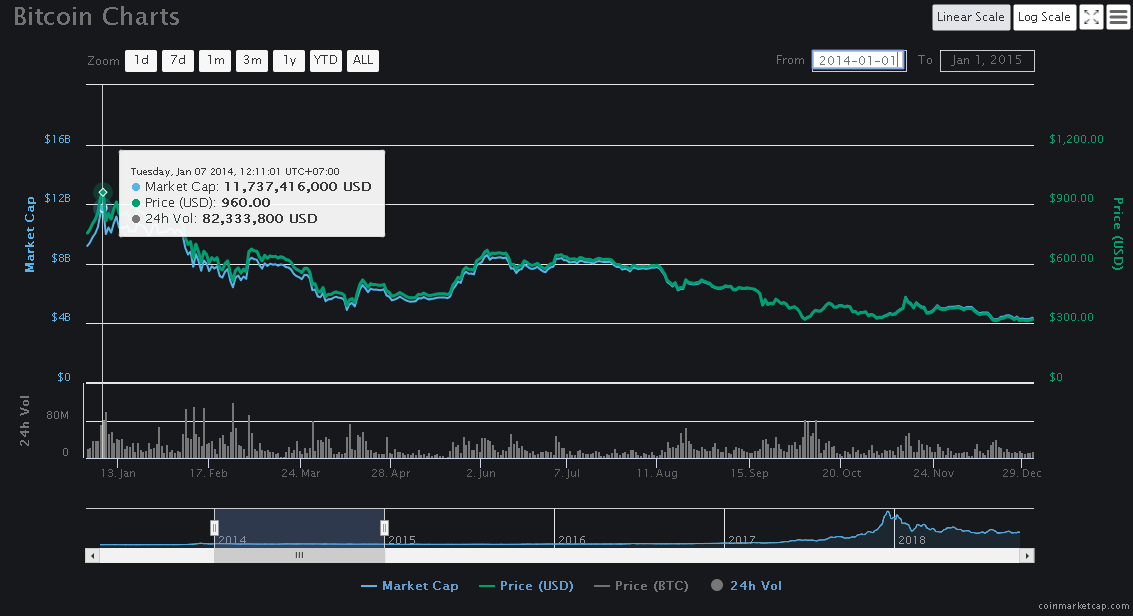This screenshot has width=1133, height=616.
Task: Click the 17. Feb date axis label
Action: [x=208, y=473]
